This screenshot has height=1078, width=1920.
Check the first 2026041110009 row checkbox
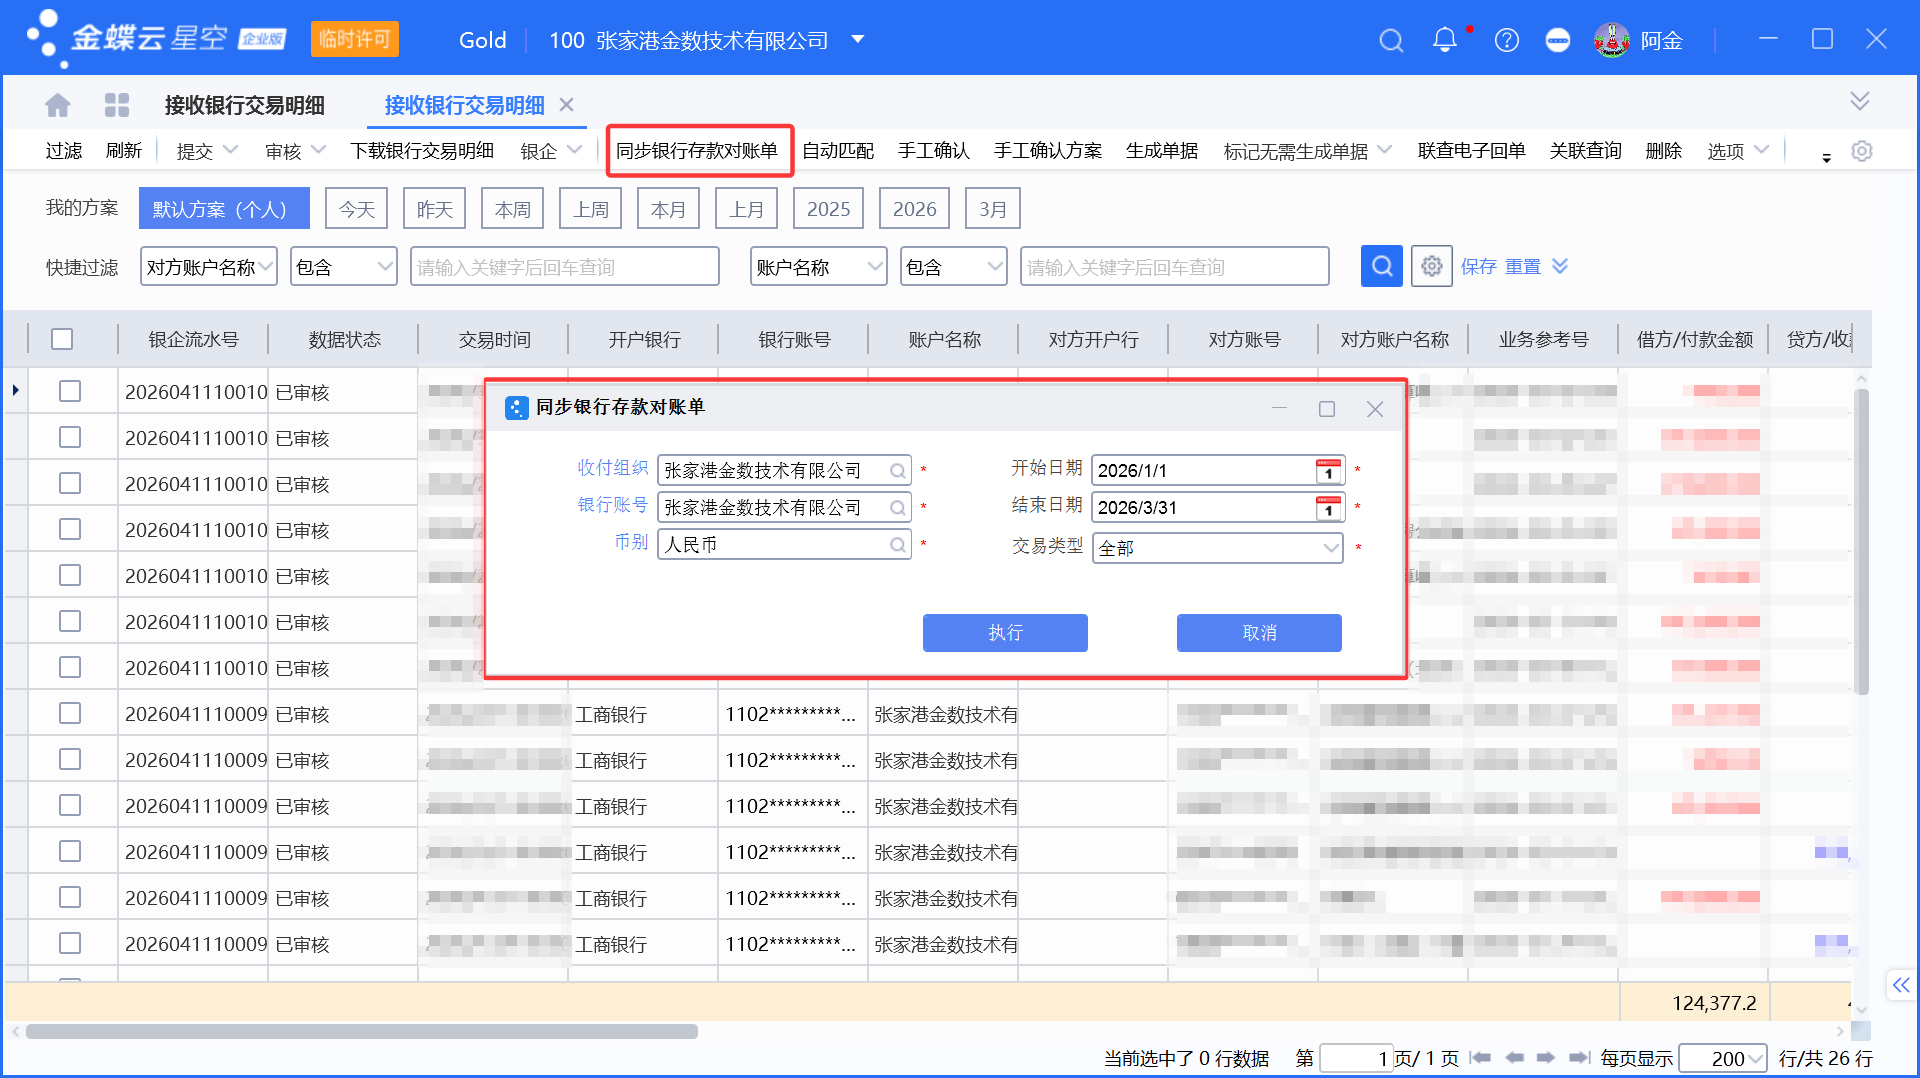[70, 713]
